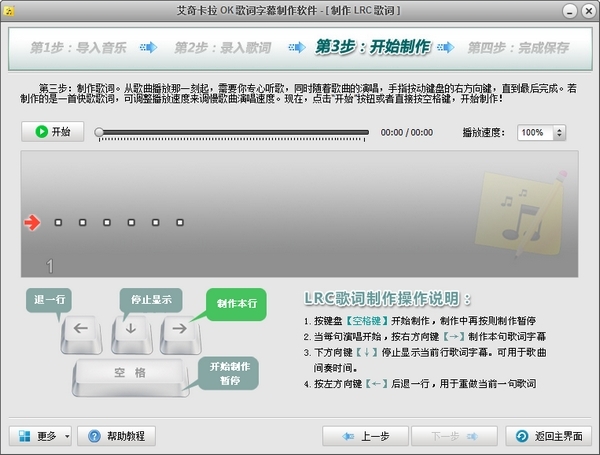Image resolution: width=600 pixels, height=455 pixels.
Task: Open the 帮助教程 help tutorial
Action: tap(117, 436)
